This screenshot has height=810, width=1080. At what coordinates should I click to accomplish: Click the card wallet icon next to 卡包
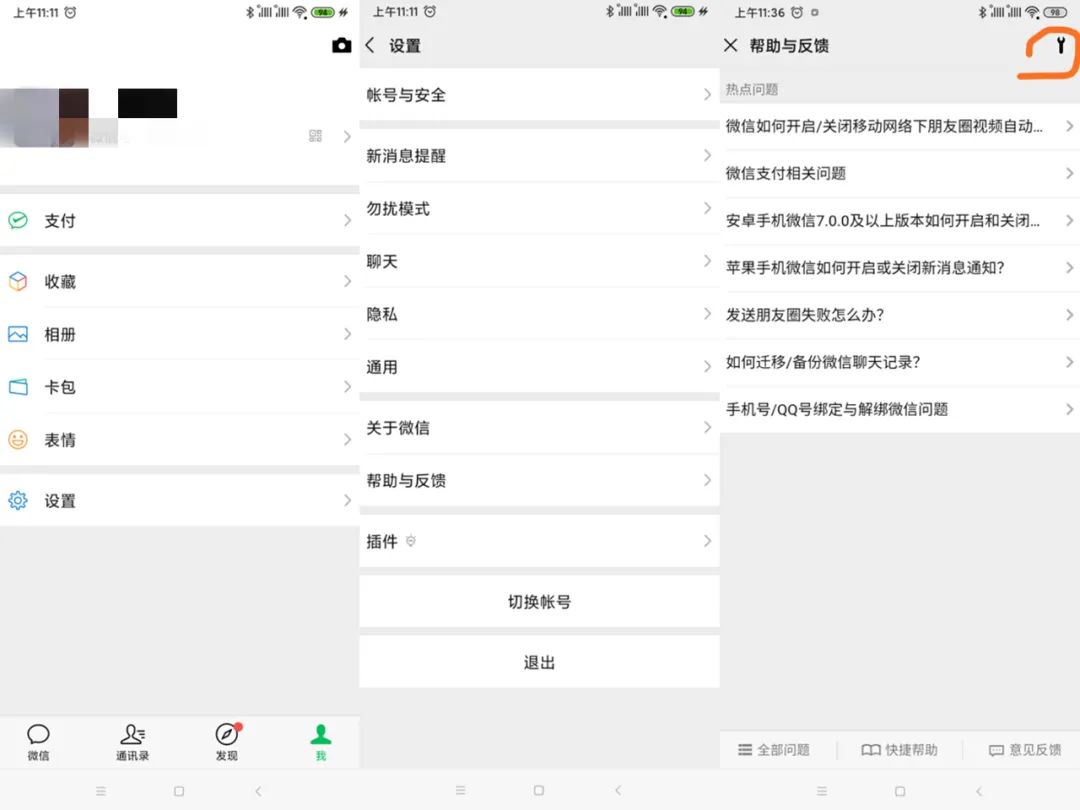point(18,386)
